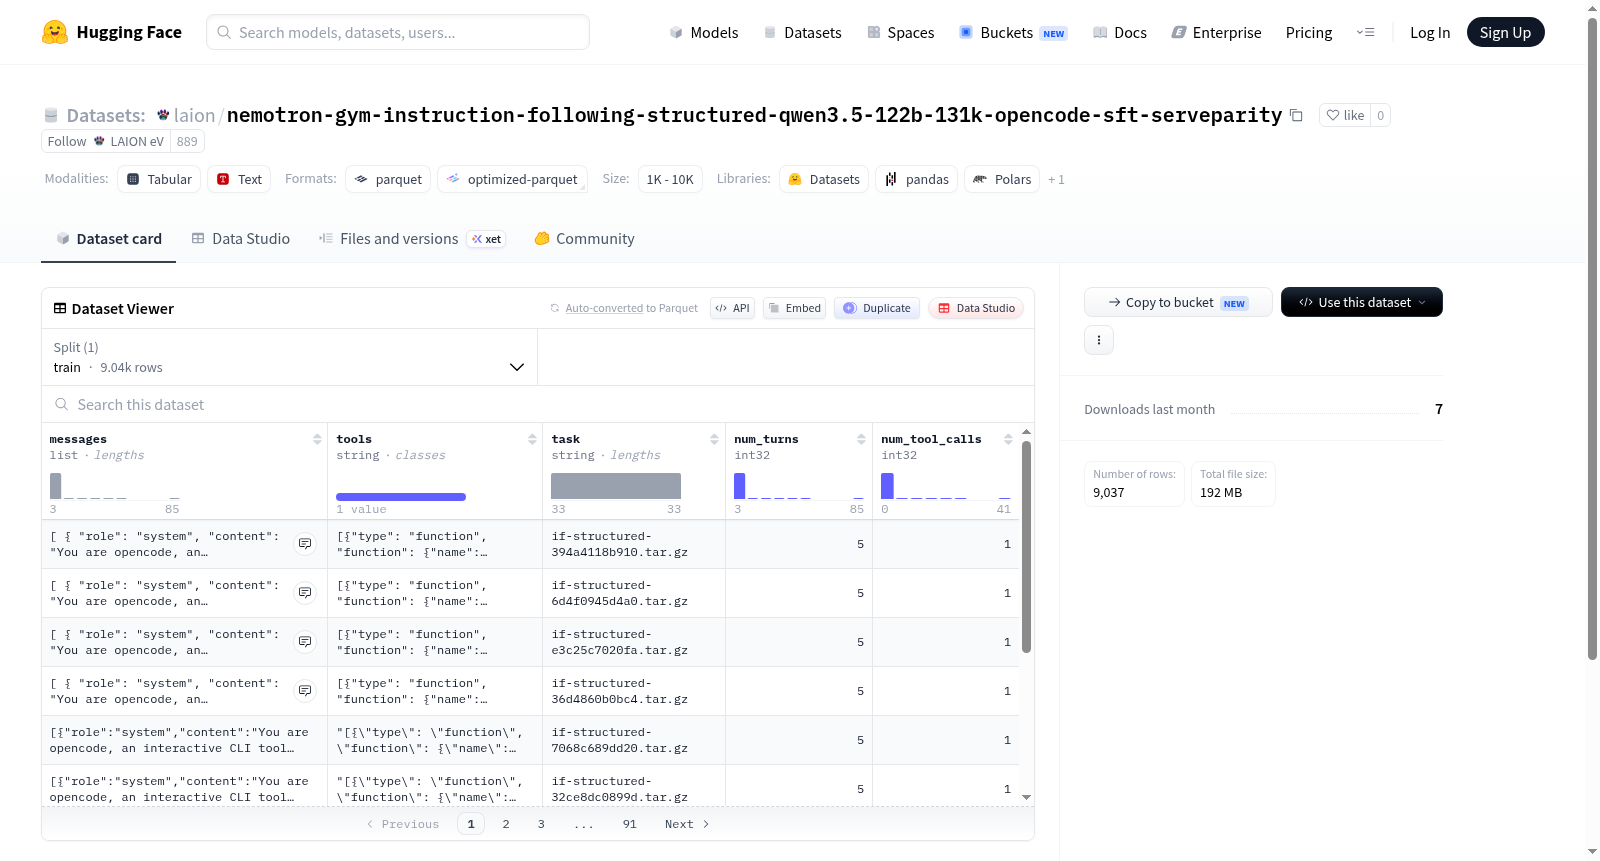This screenshot has width=1600, height=861.
Task: Select the Datasets library tag
Action: coord(824,179)
